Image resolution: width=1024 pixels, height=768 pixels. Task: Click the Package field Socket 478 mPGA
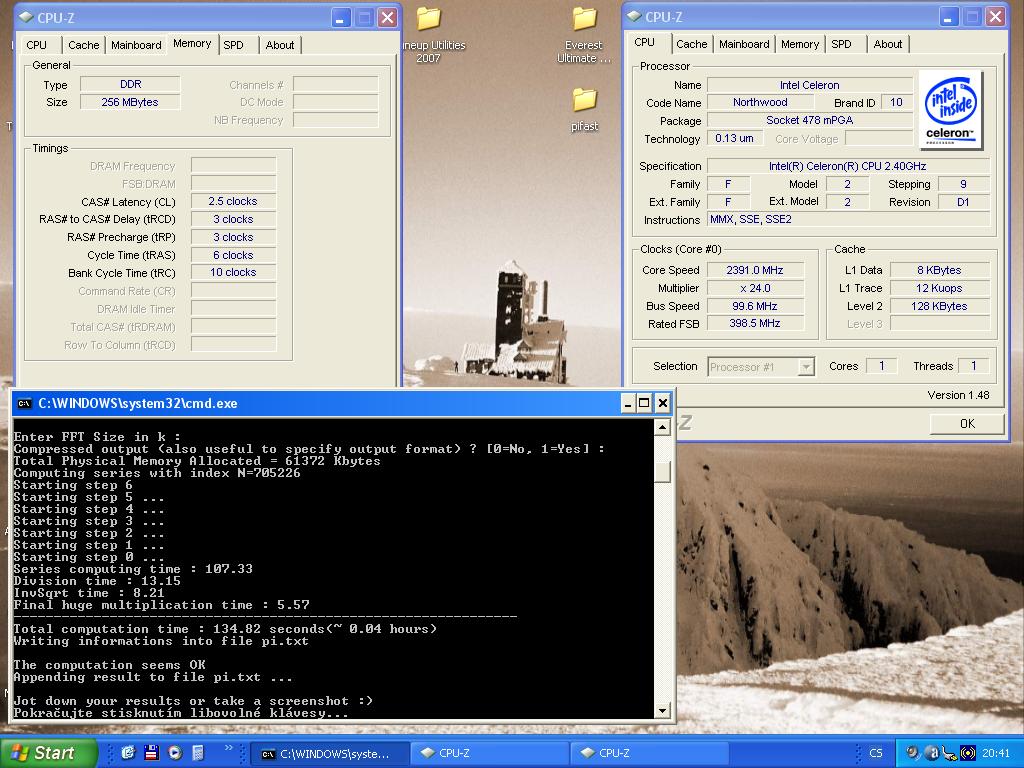[810, 120]
